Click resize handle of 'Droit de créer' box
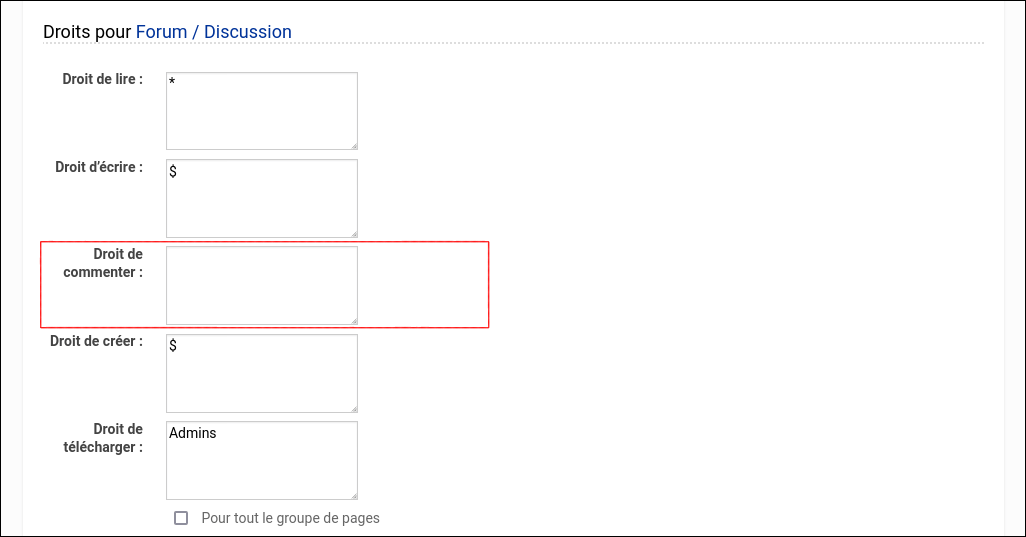 point(353,408)
